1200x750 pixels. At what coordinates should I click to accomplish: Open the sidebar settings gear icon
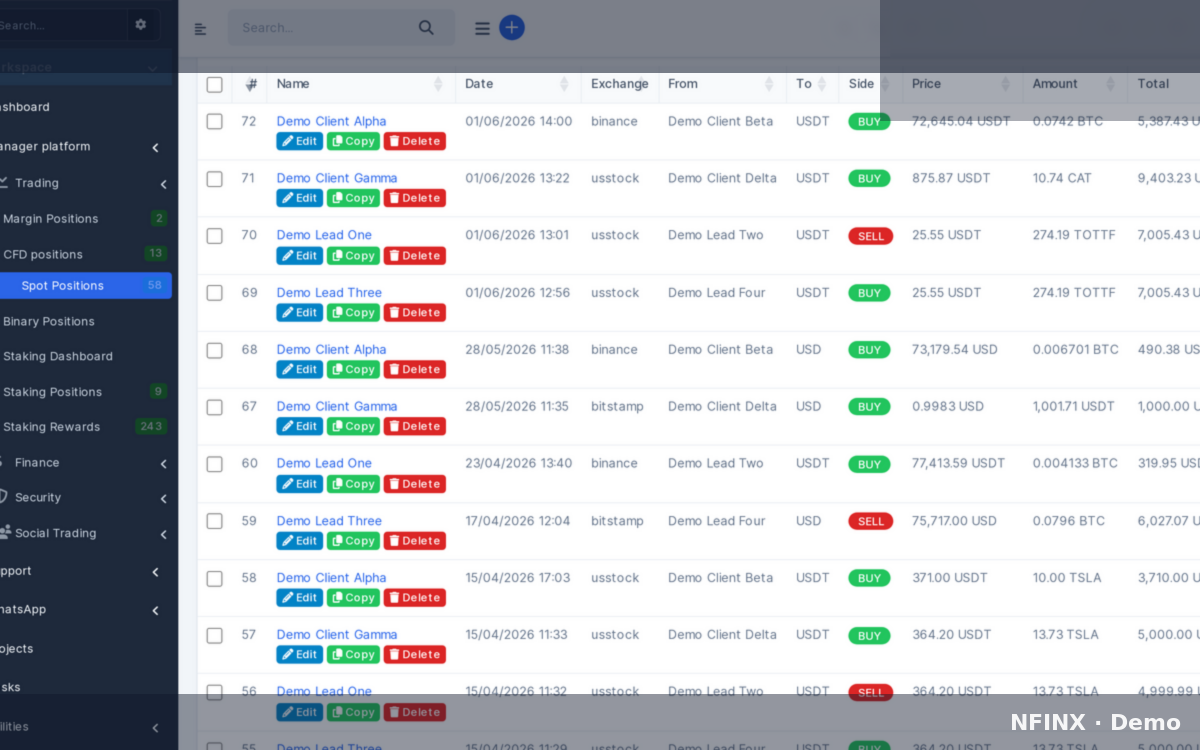click(140, 24)
